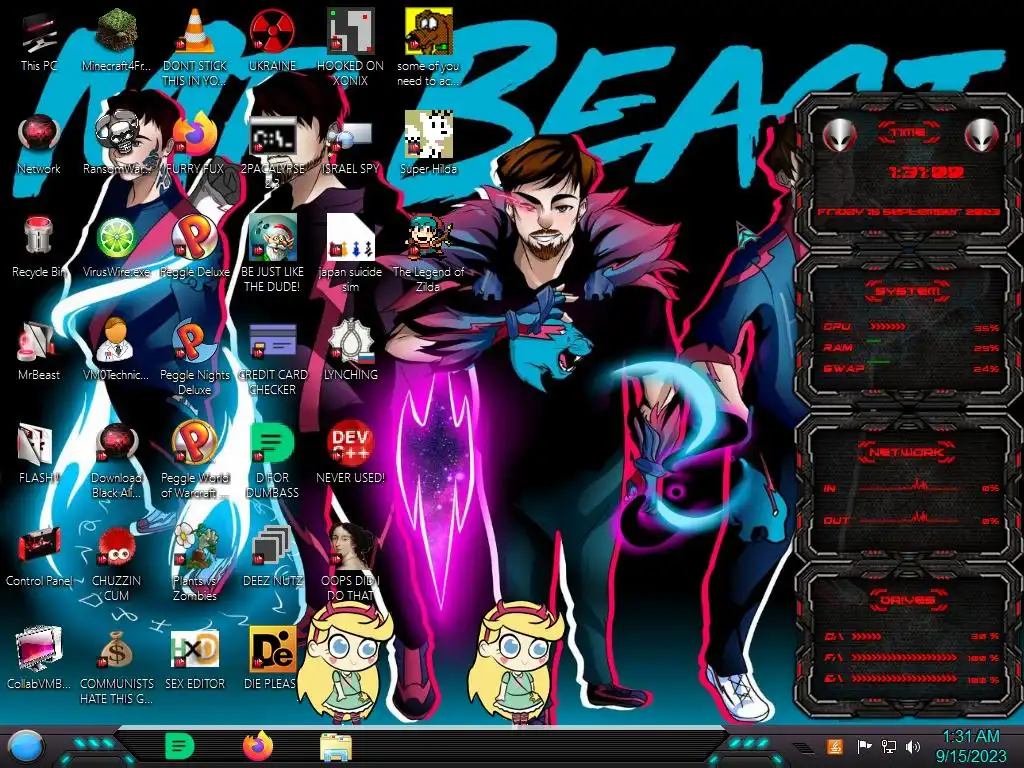Select the VLC cone 'DONT STICK THIS IN YO...' icon

point(195,47)
